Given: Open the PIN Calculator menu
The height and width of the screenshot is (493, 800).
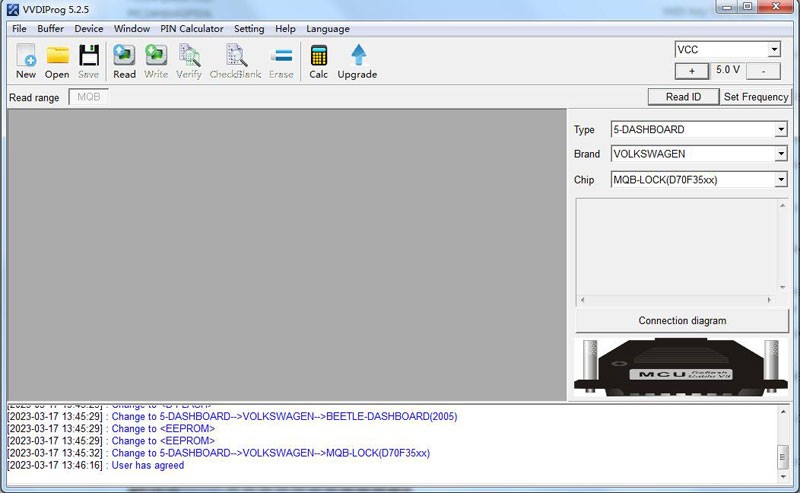Looking at the screenshot, I should (x=192, y=29).
